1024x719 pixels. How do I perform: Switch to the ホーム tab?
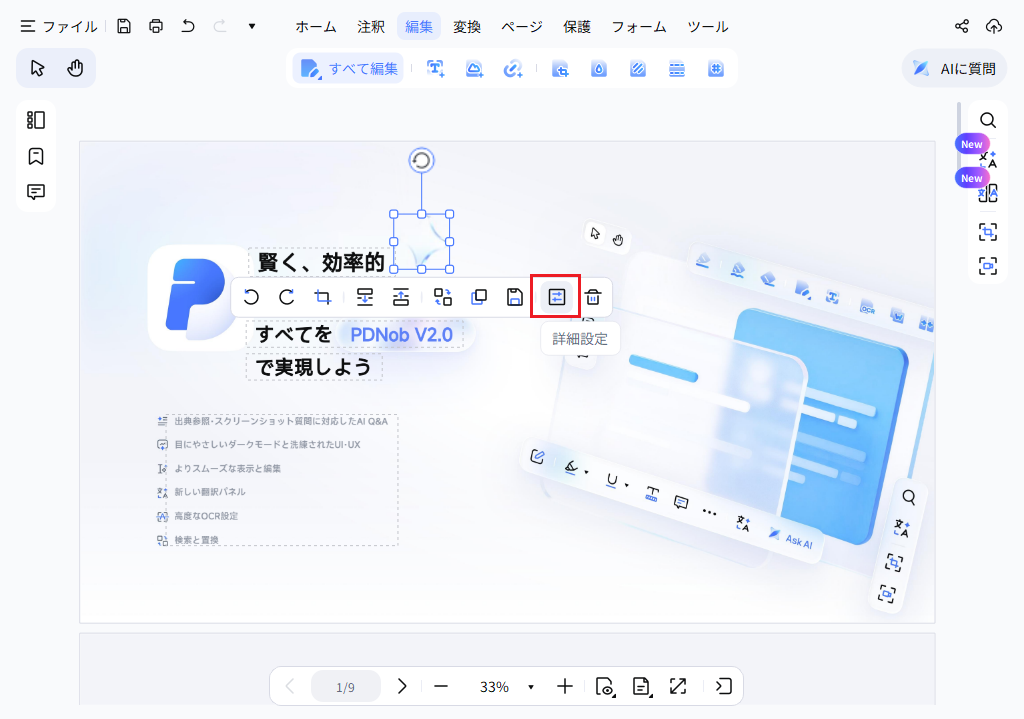[316, 27]
